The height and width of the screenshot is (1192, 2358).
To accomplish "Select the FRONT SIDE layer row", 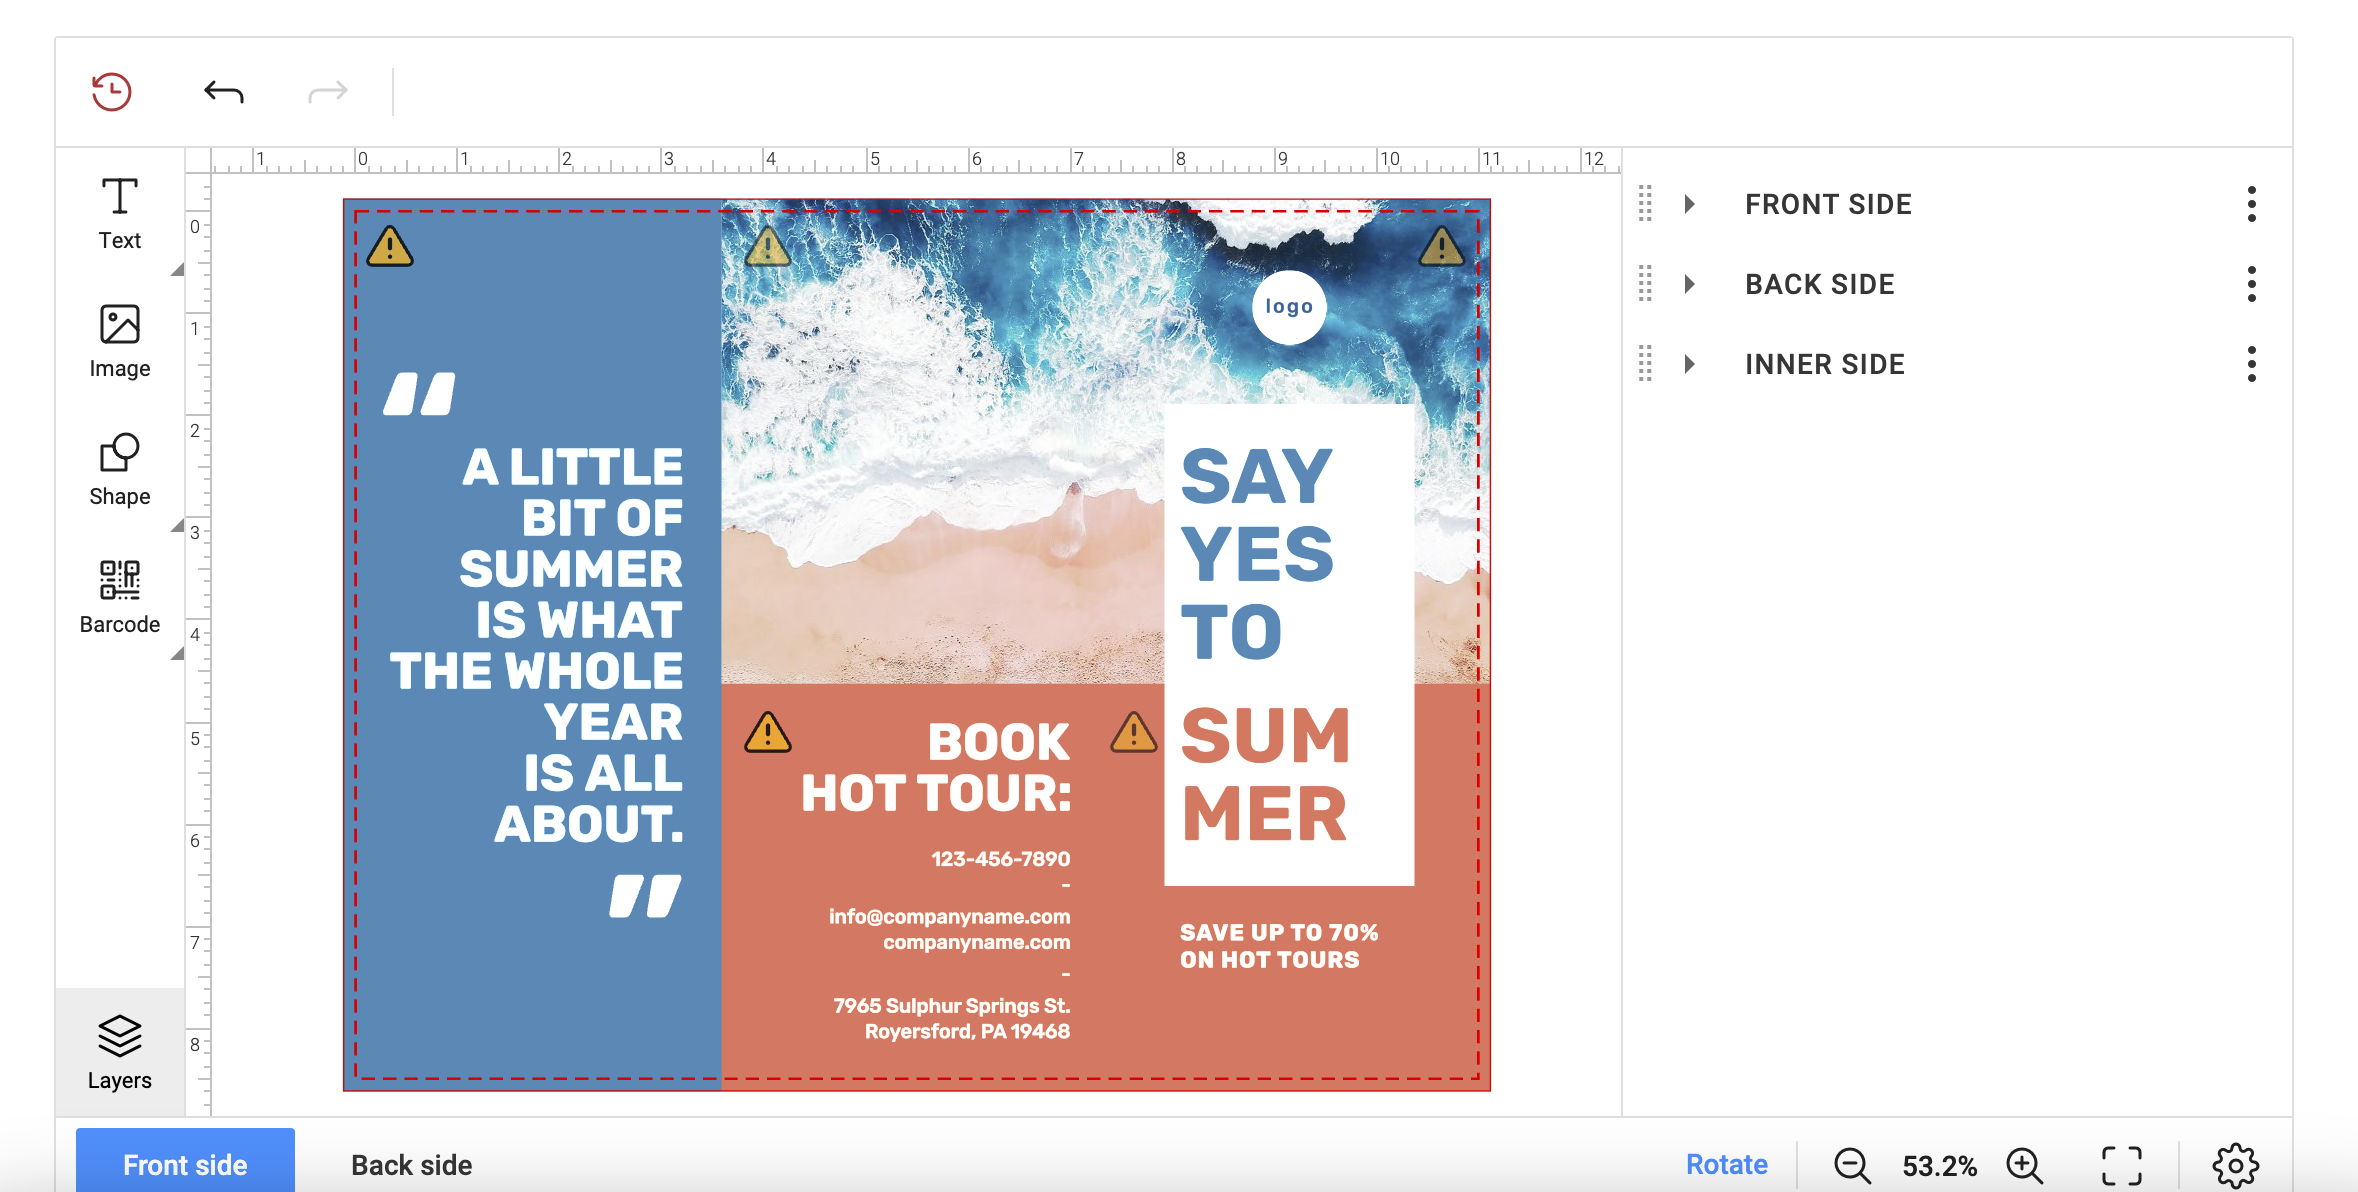I will pos(1957,204).
